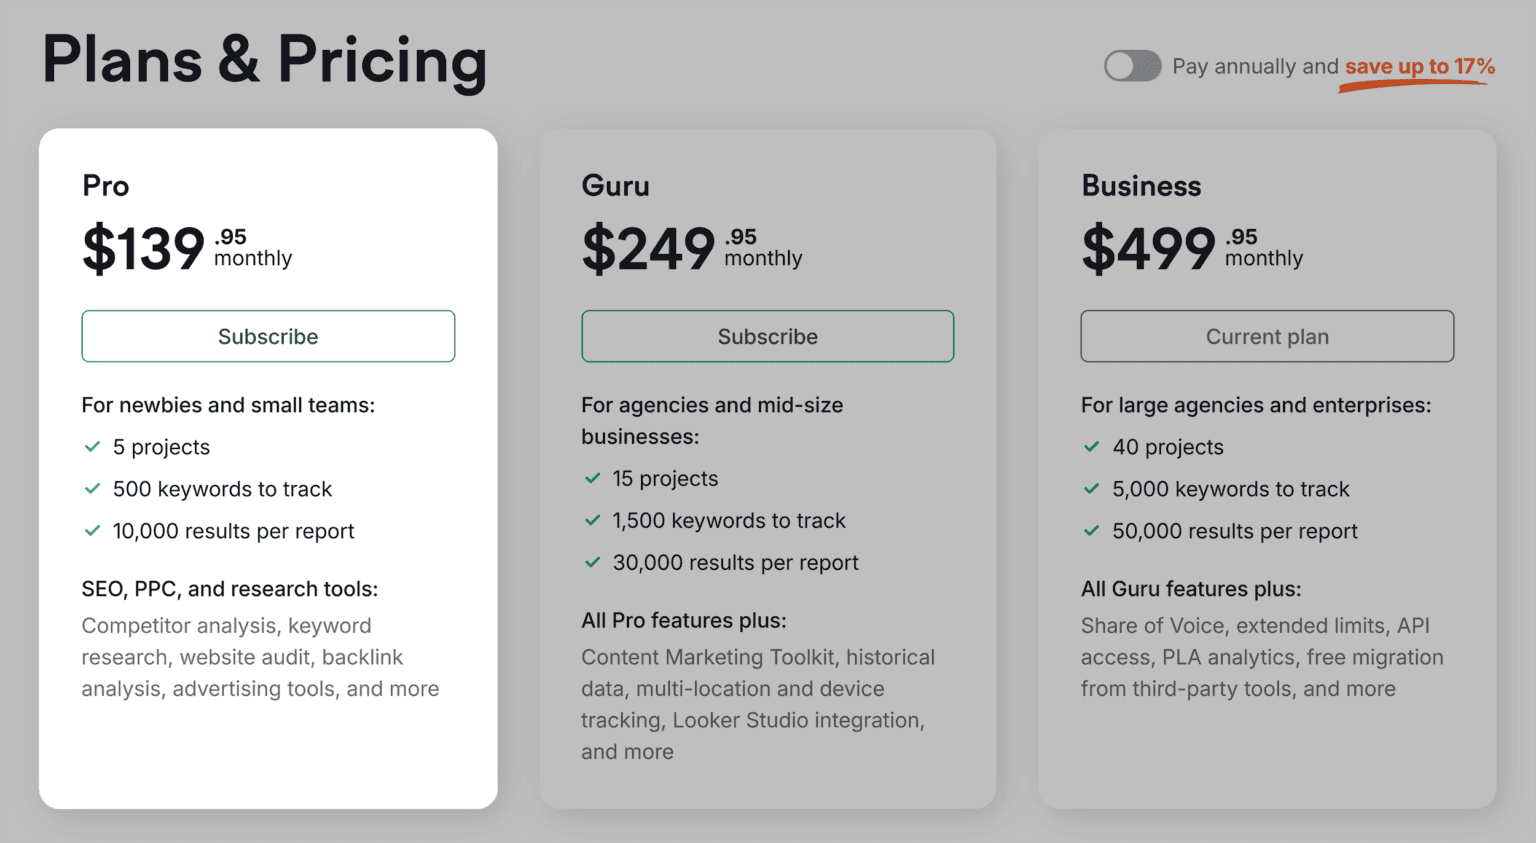
Task: Subscribe to the Guru plan
Action: click(767, 336)
